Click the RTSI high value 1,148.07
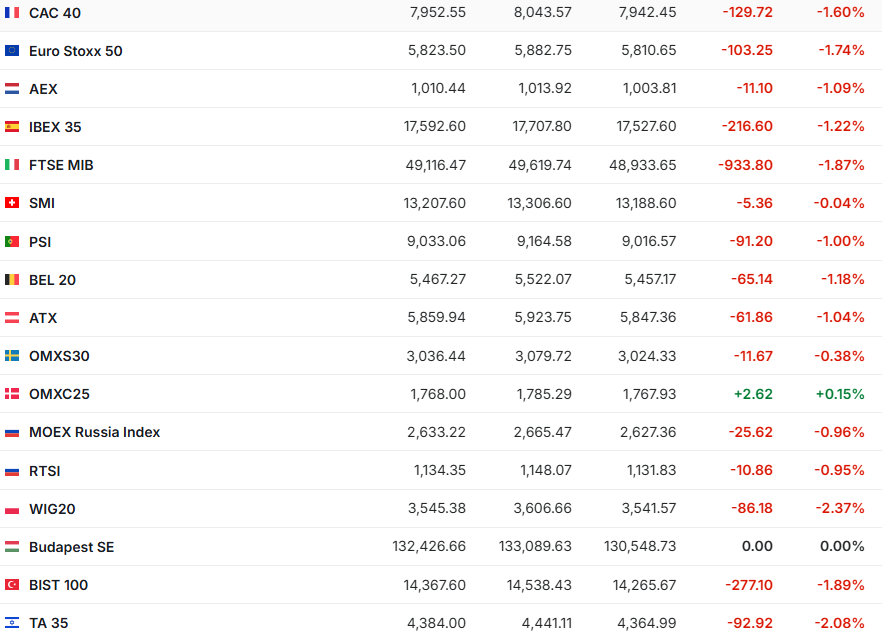This screenshot has height=636, width=882. [546, 470]
